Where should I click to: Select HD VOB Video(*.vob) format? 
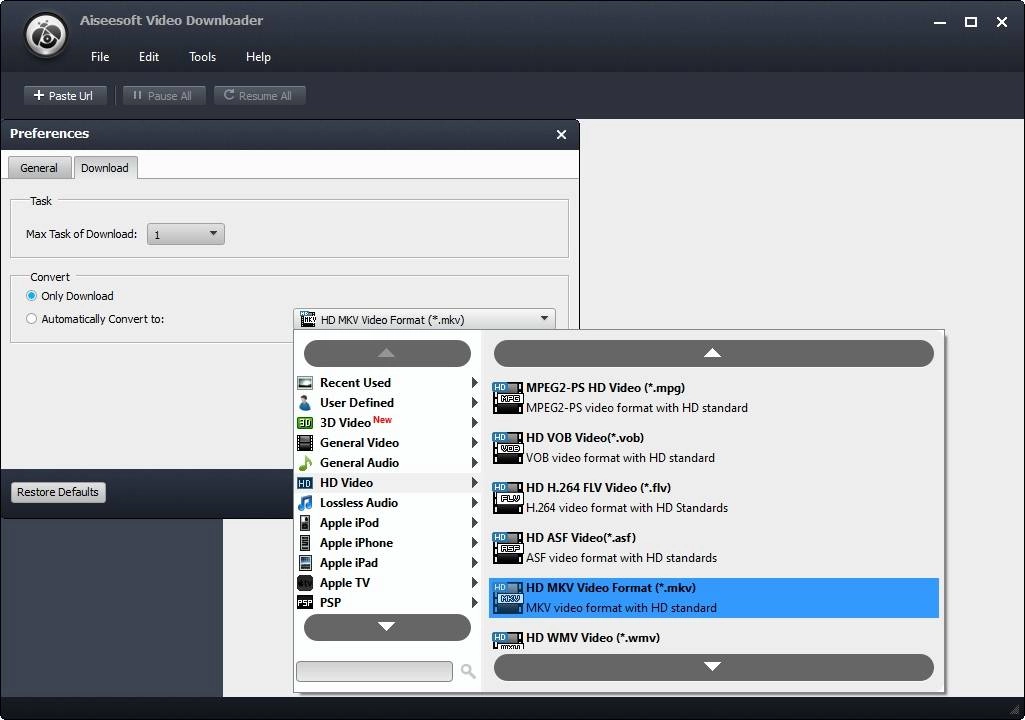click(x=714, y=448)
